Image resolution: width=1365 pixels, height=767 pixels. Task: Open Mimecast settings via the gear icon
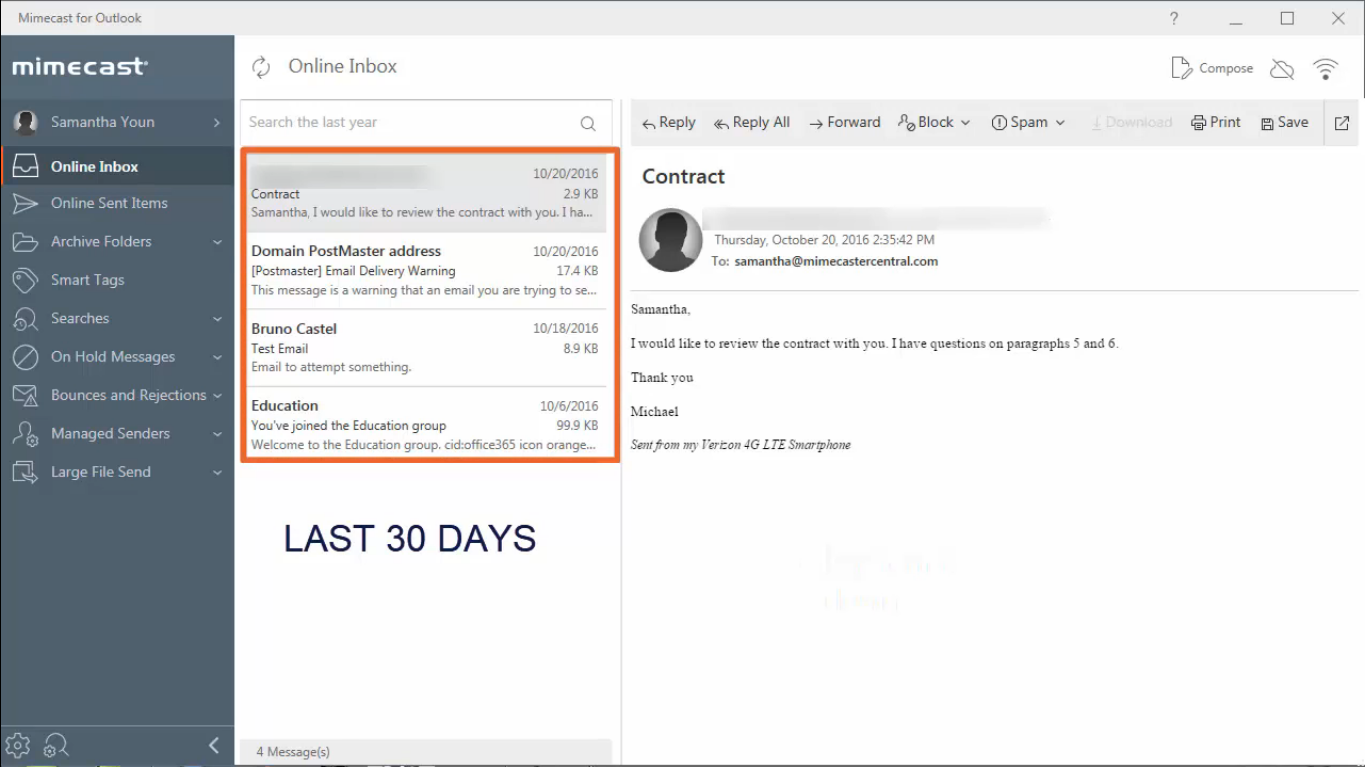(18, 744)
